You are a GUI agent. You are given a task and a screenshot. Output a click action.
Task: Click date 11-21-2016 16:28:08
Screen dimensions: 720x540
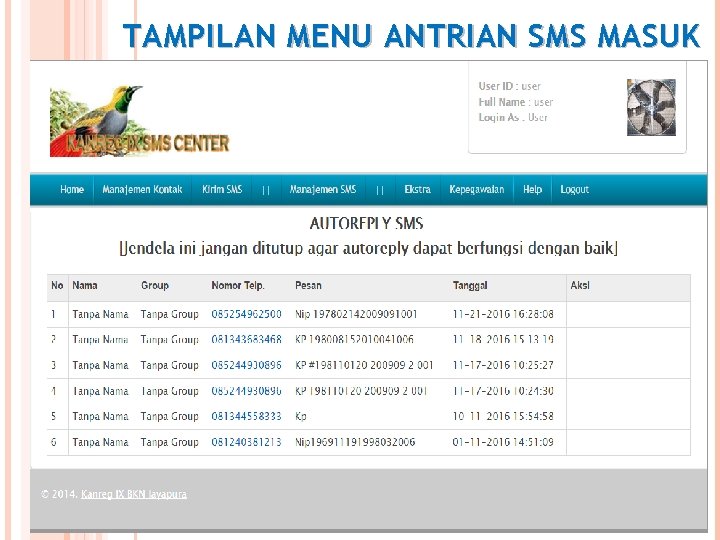click(x=503, y=314)
